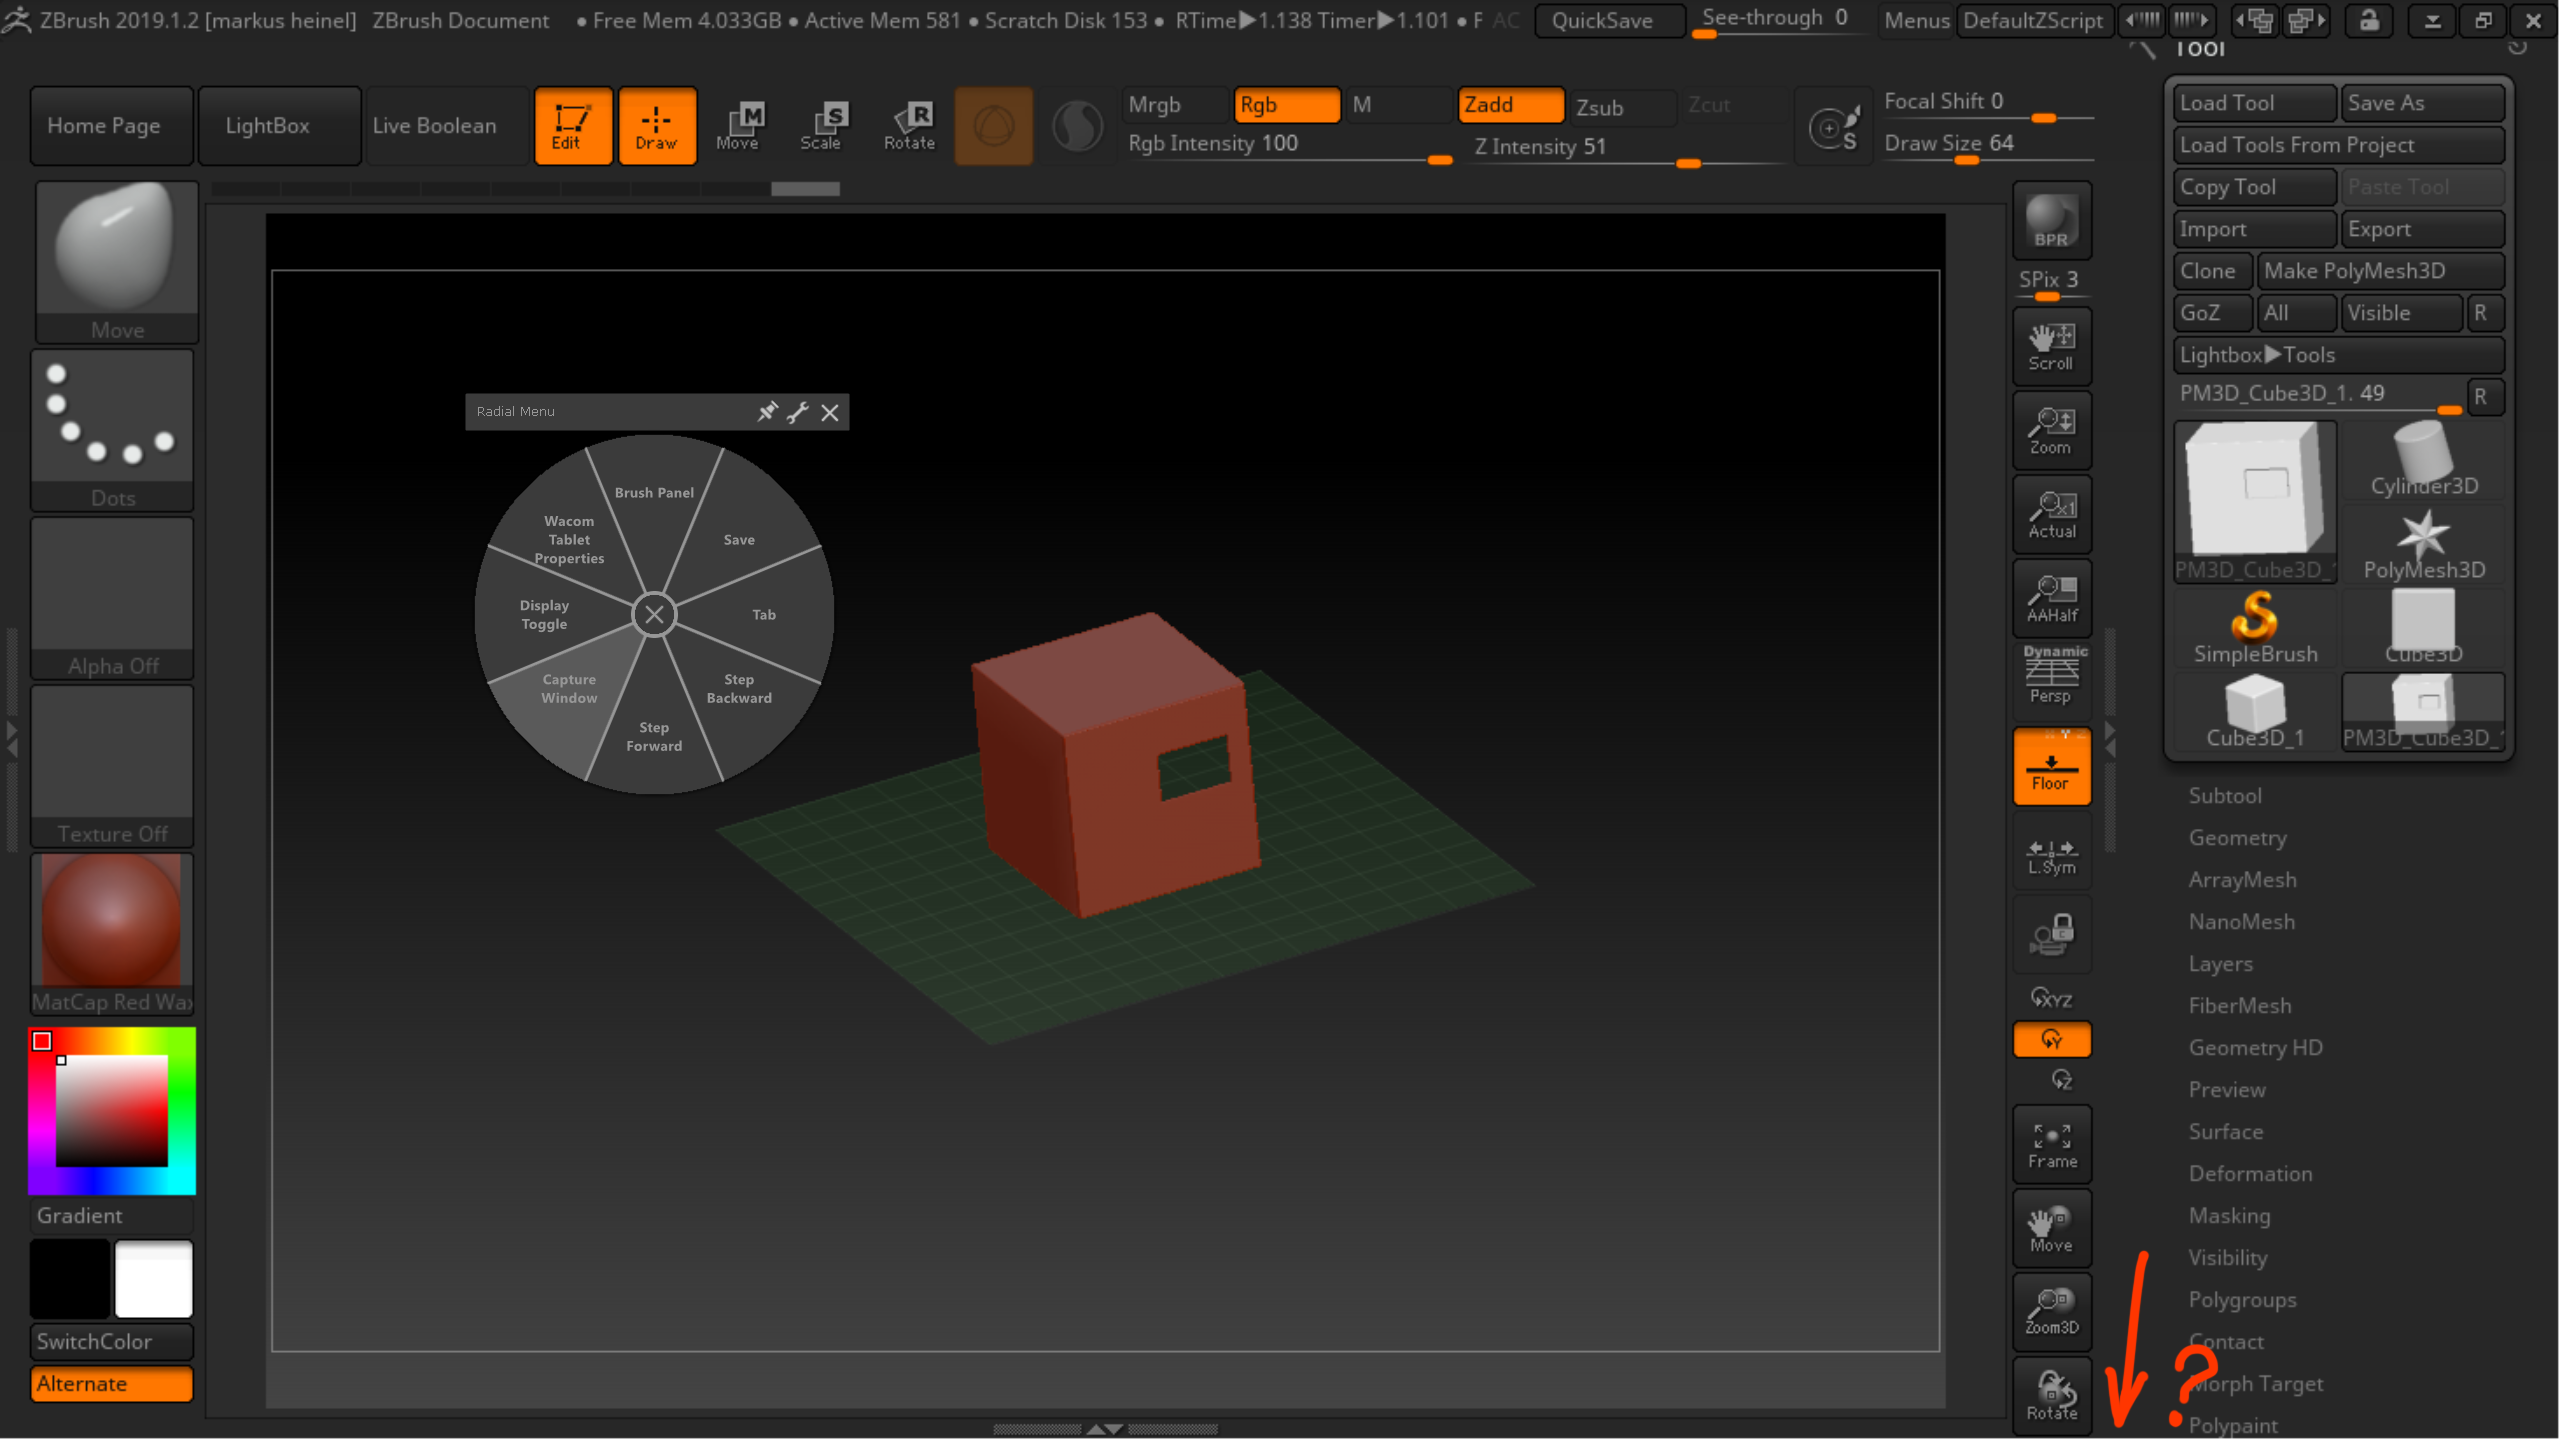The width and height of the screenshot is (2560, 1440).
Task: Choose Brush Panel radial menu item
Action: pyautogui.click(x=654, y=492)
